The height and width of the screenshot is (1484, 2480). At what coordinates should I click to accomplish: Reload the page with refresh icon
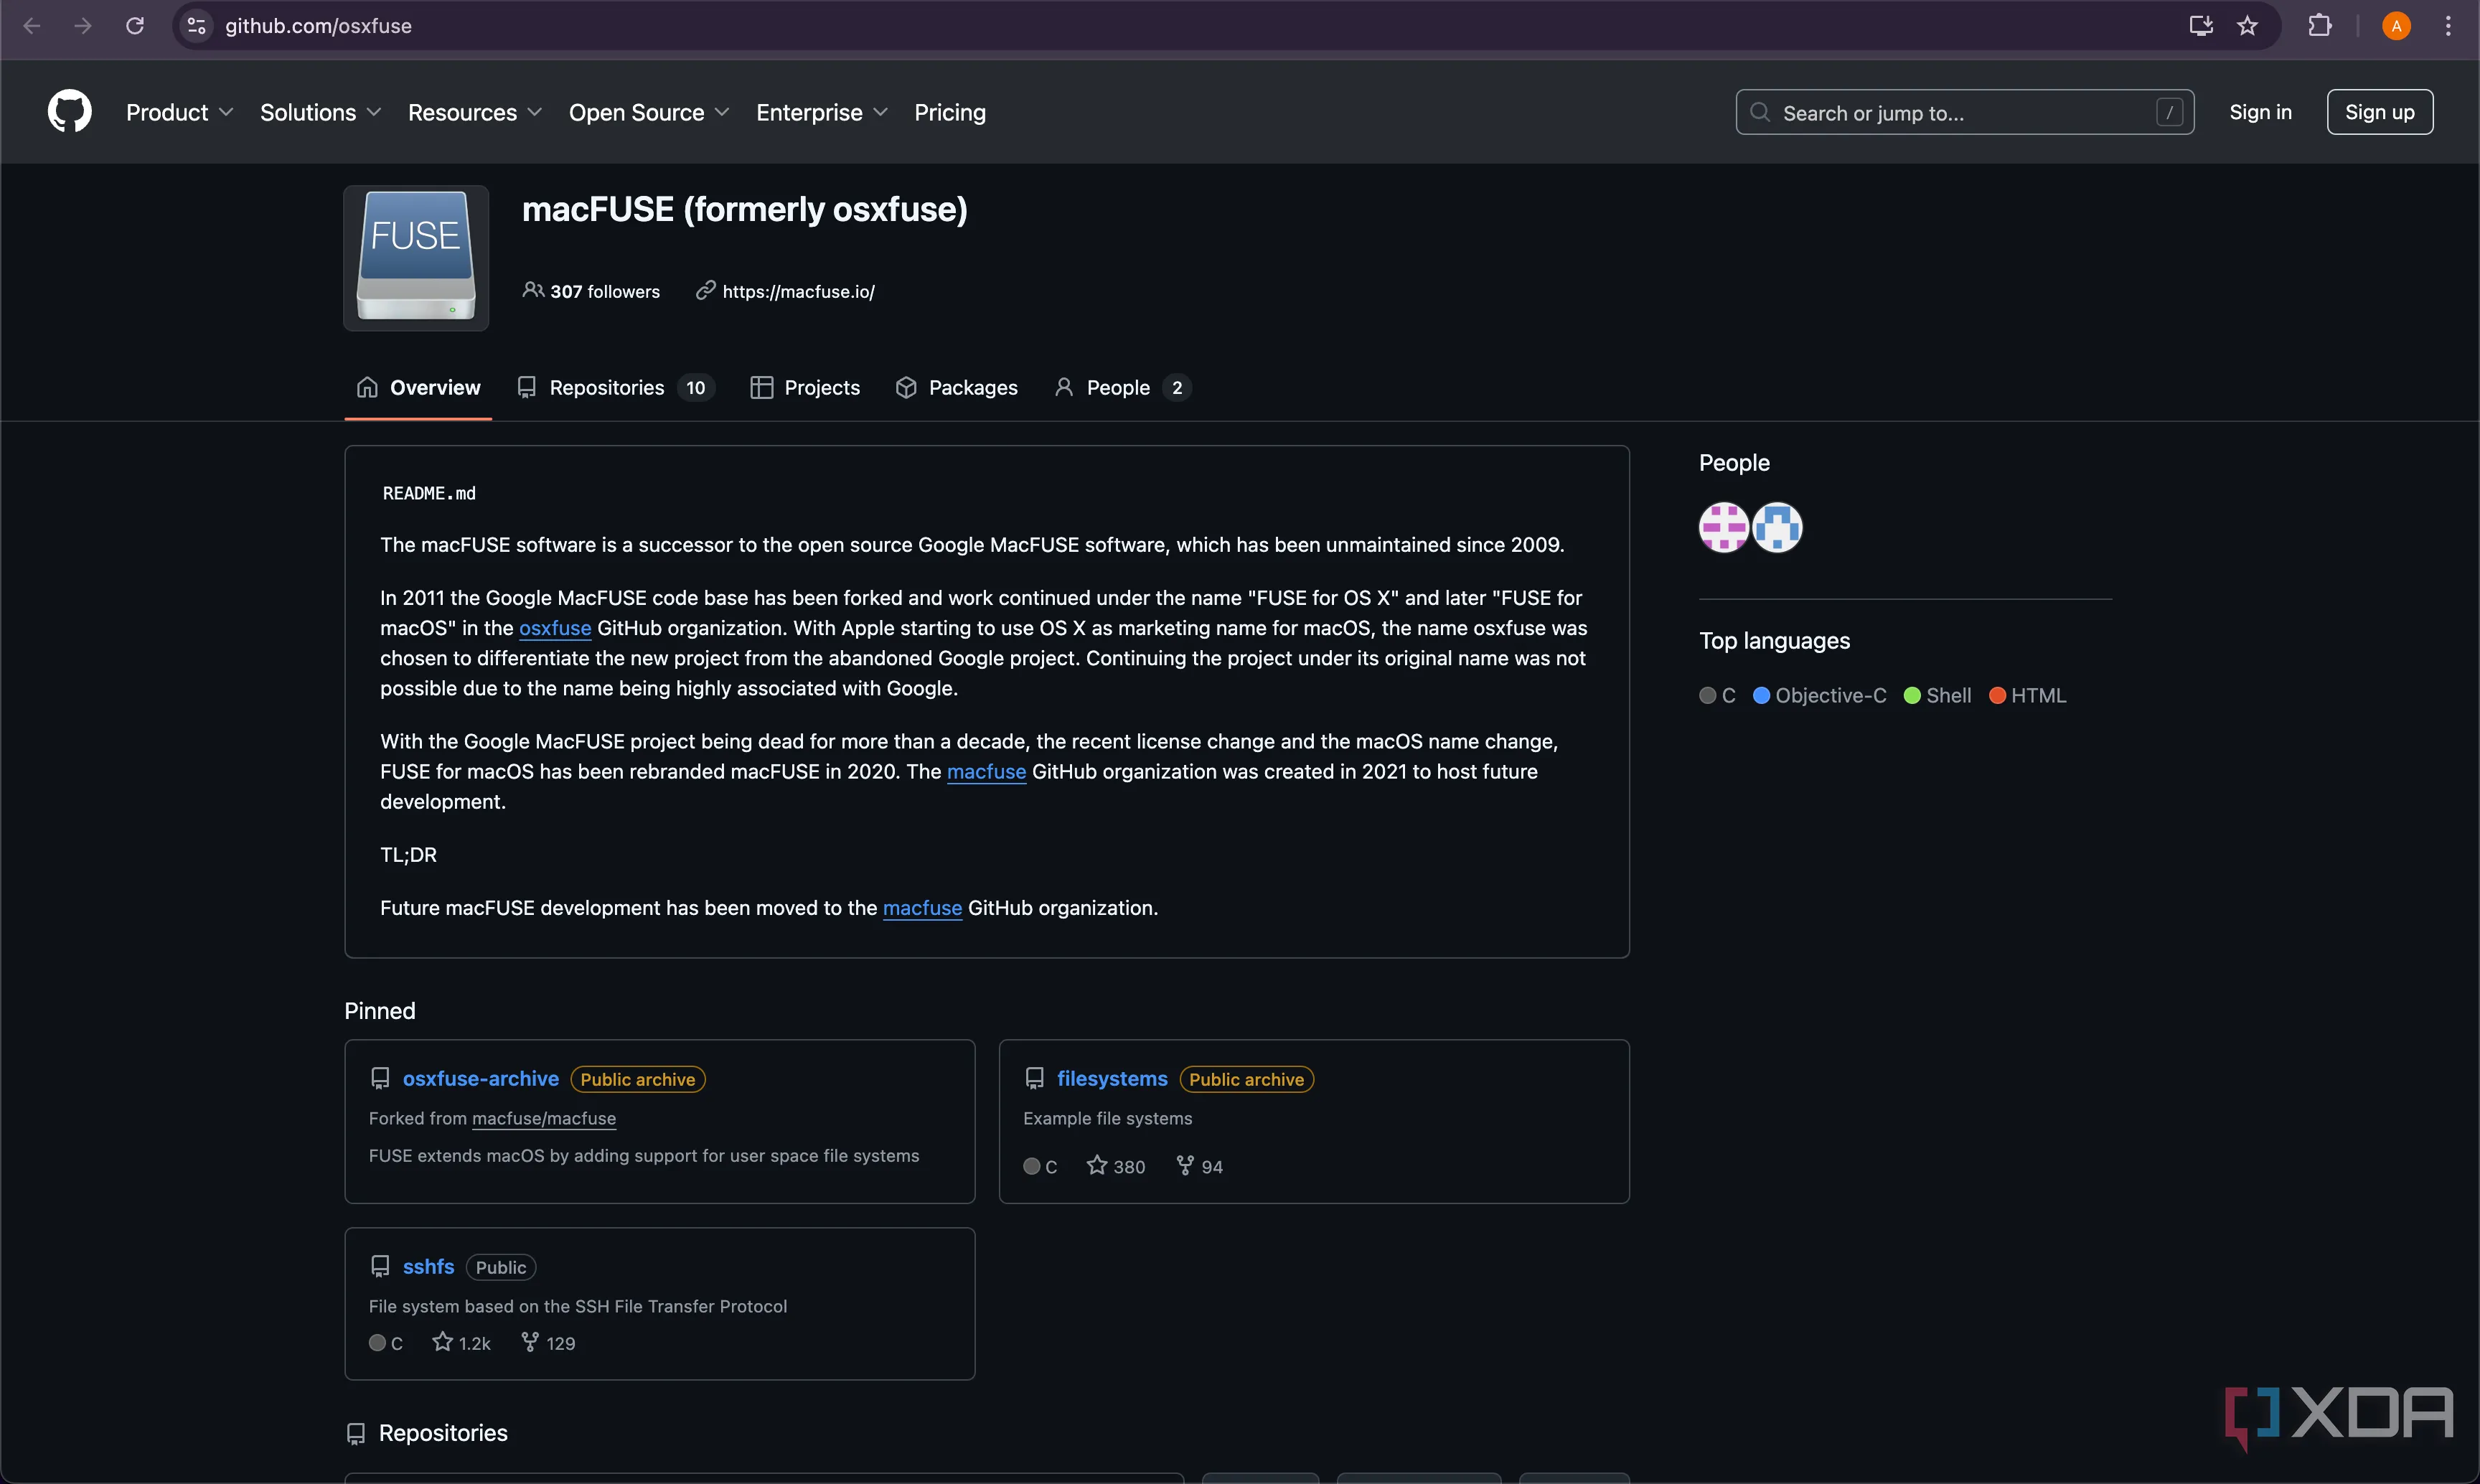135,26
